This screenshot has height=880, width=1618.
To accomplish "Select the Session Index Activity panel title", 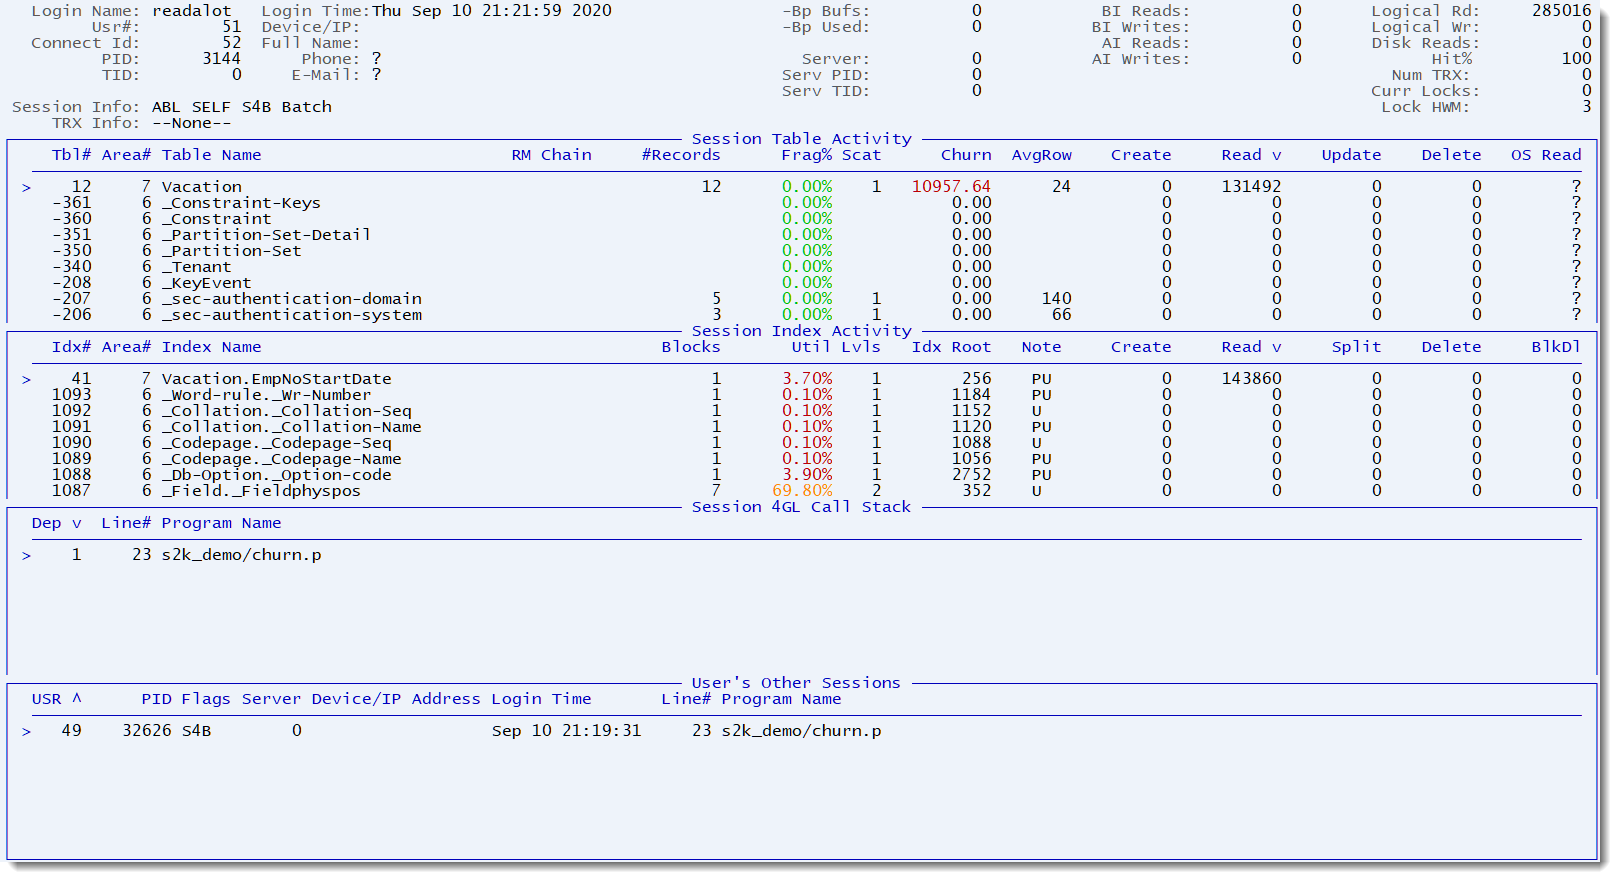I will [801, 331].
